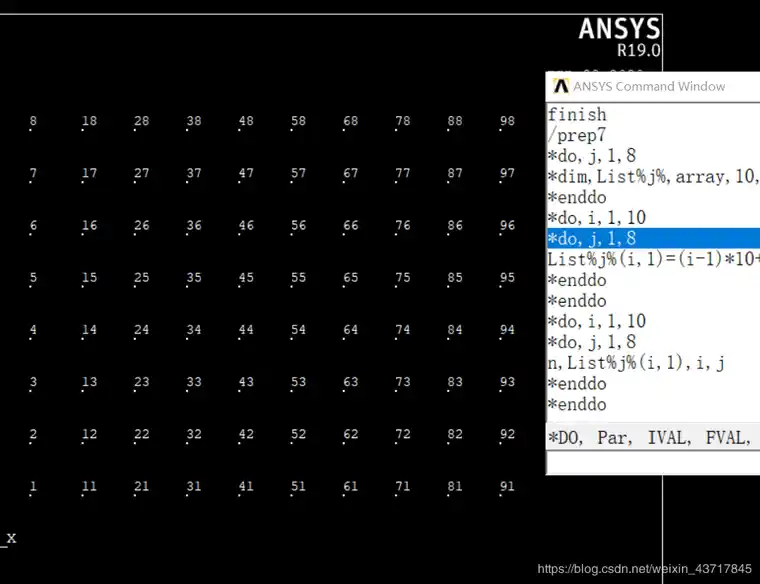Click node 1 in the graphics window
Image resolution: width=760 pixels, height=584 pixels.
[x=32, y=487]
